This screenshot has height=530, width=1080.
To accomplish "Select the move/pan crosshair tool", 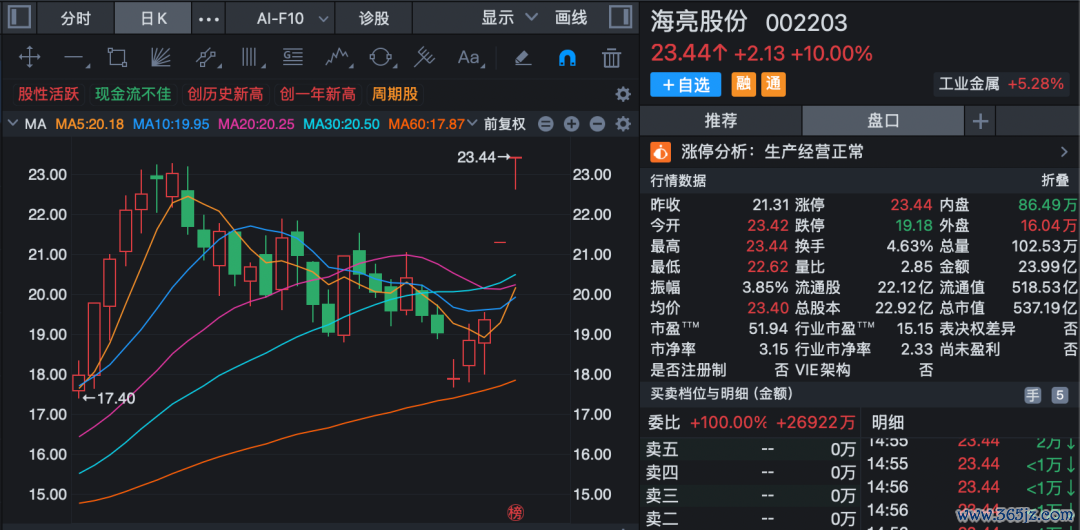I will [30, 57].
